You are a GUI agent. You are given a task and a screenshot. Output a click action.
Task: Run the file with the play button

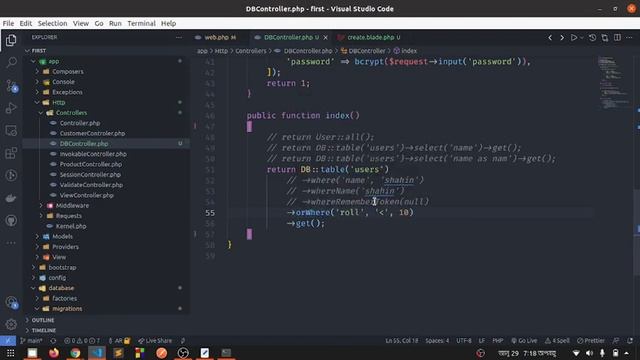click(574, 38)
